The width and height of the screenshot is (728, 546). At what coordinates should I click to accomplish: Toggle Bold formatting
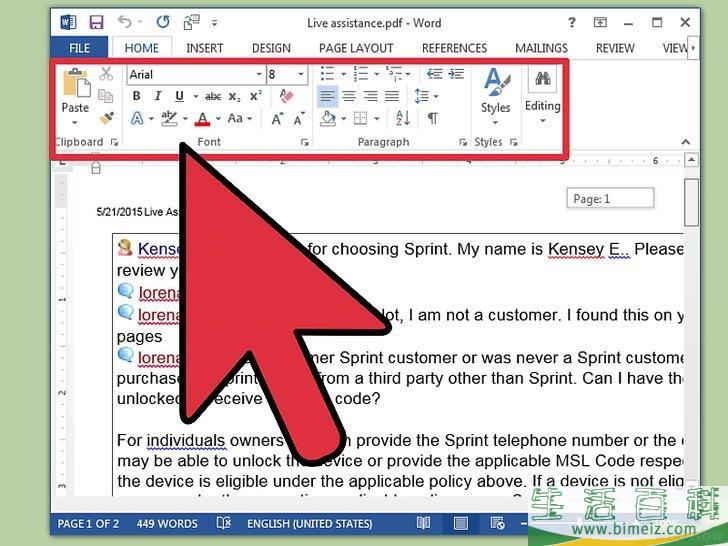136,96
